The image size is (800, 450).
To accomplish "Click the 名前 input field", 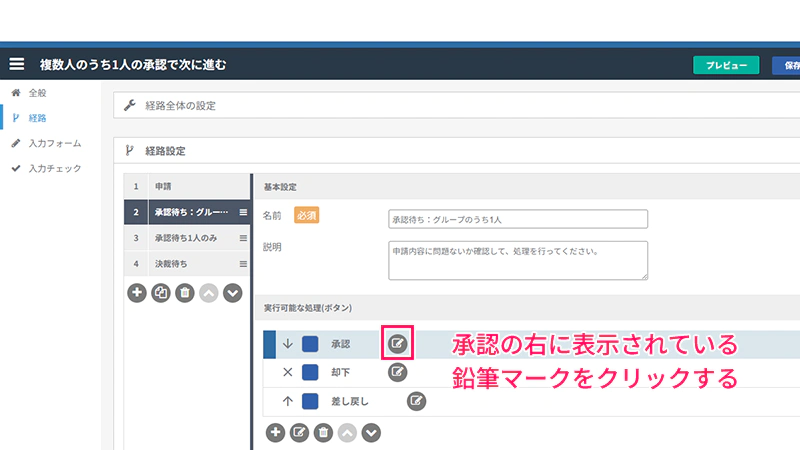I will point(518,219).
